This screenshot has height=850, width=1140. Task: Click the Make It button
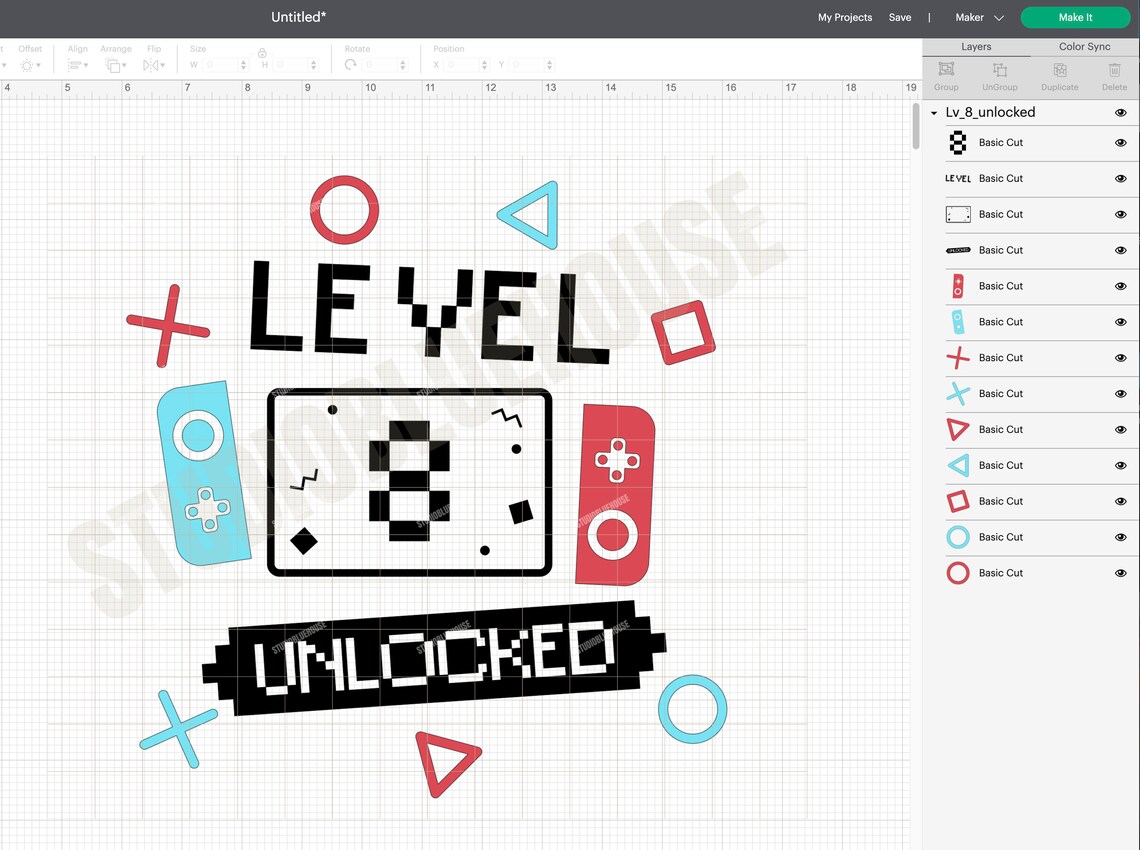click(1076, 17)
